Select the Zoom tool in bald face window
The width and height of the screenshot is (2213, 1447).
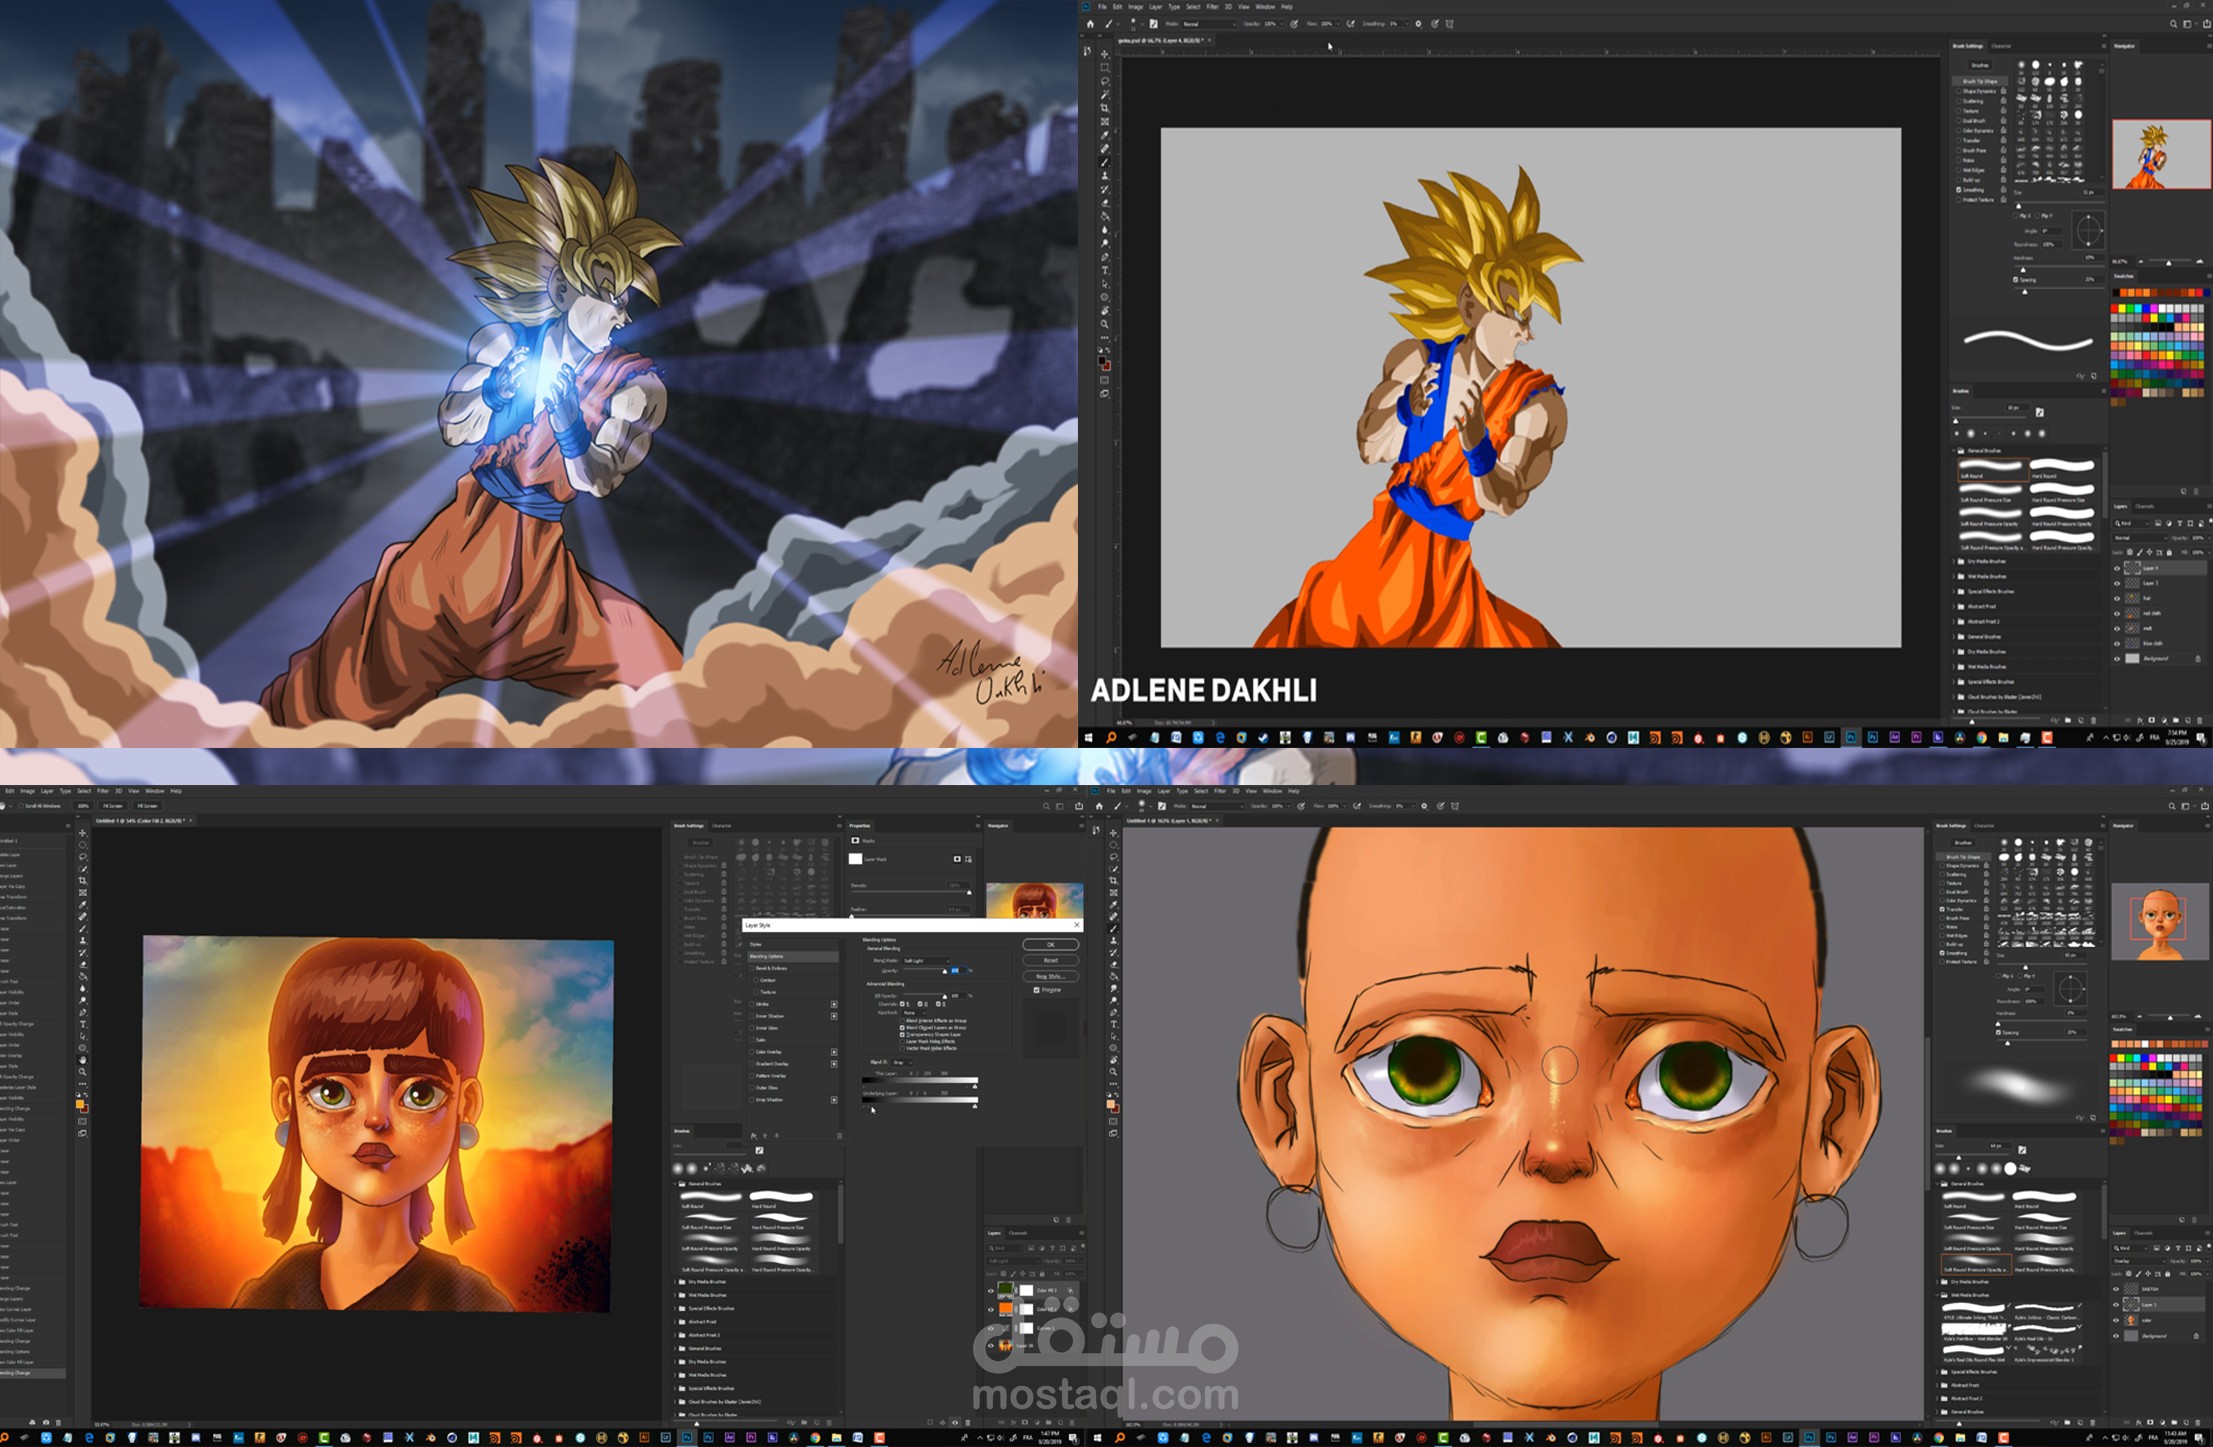click(1113, 1072)
